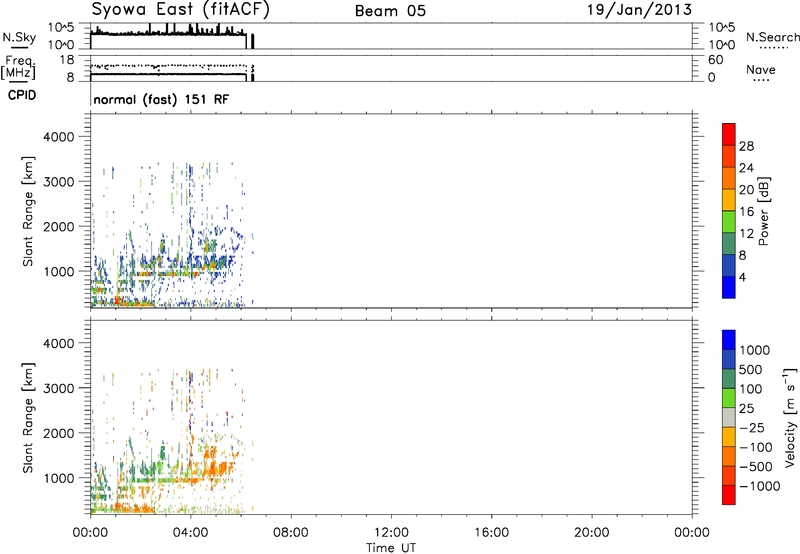Click the Velocity [m s-1] color bar title
Viewport: 800px width, 554px height.
click(790, 417)
